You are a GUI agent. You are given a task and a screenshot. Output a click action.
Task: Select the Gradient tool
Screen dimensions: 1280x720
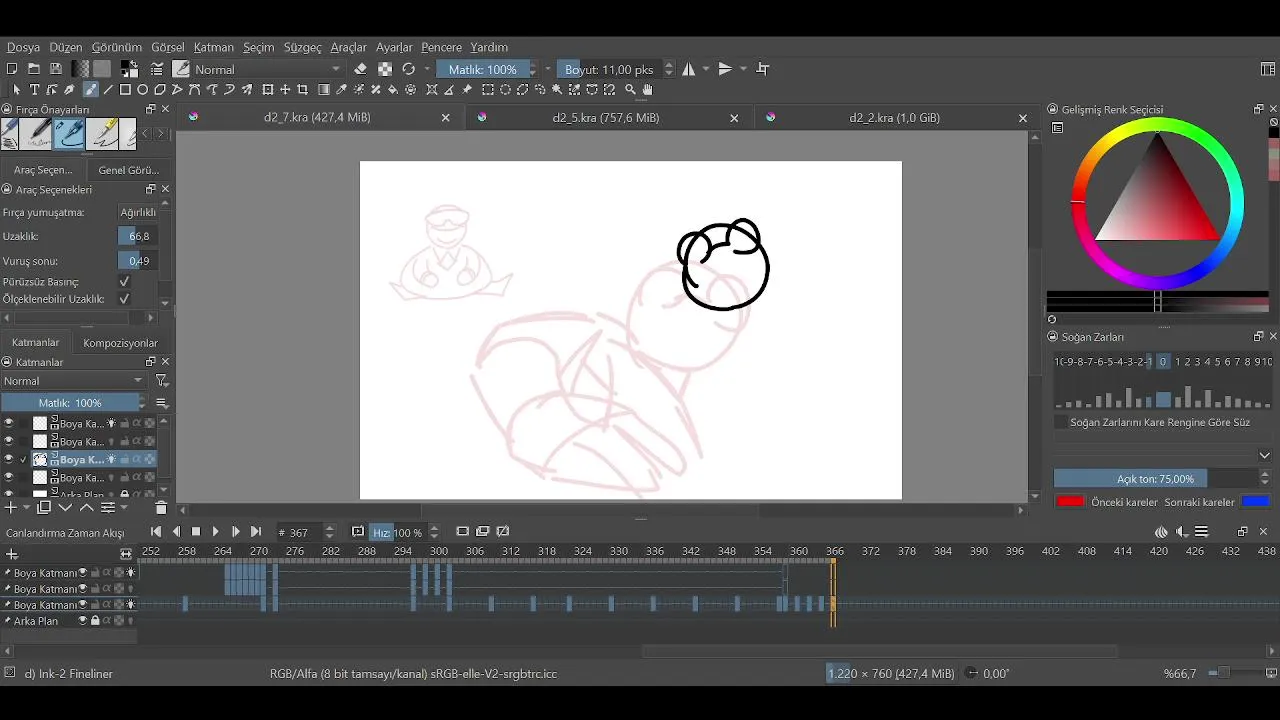click(323, 89)
